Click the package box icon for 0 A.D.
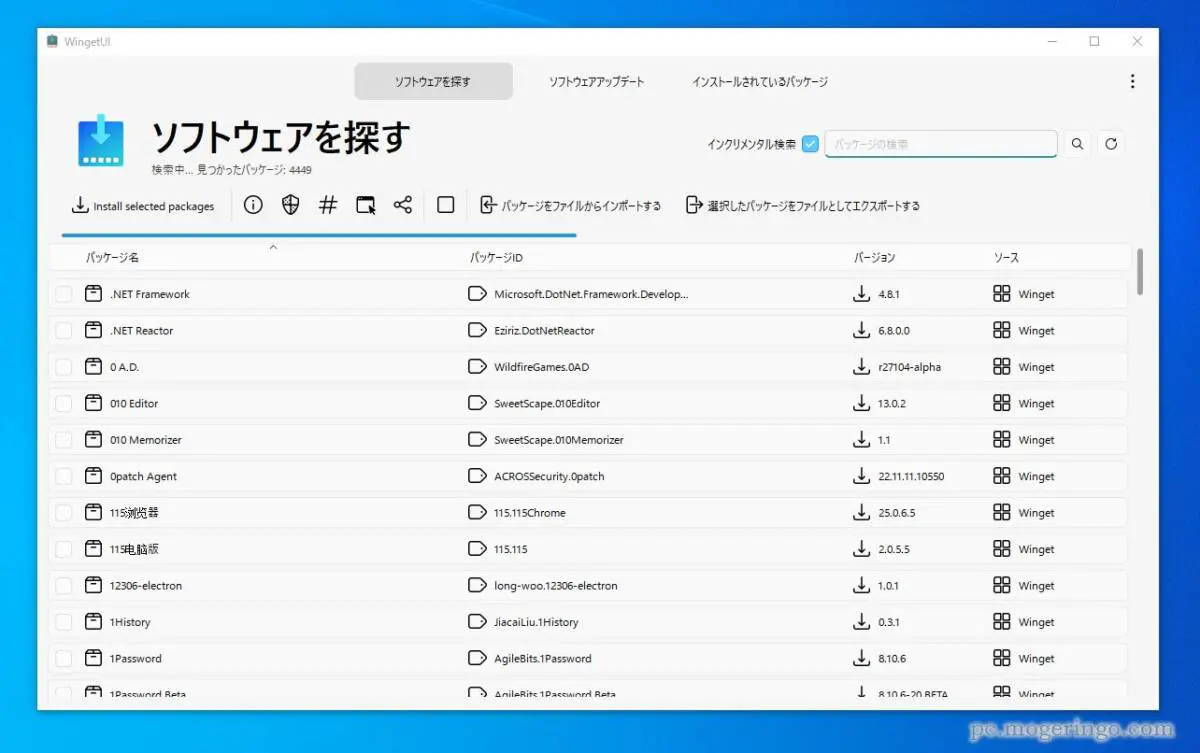 [93, 367]
